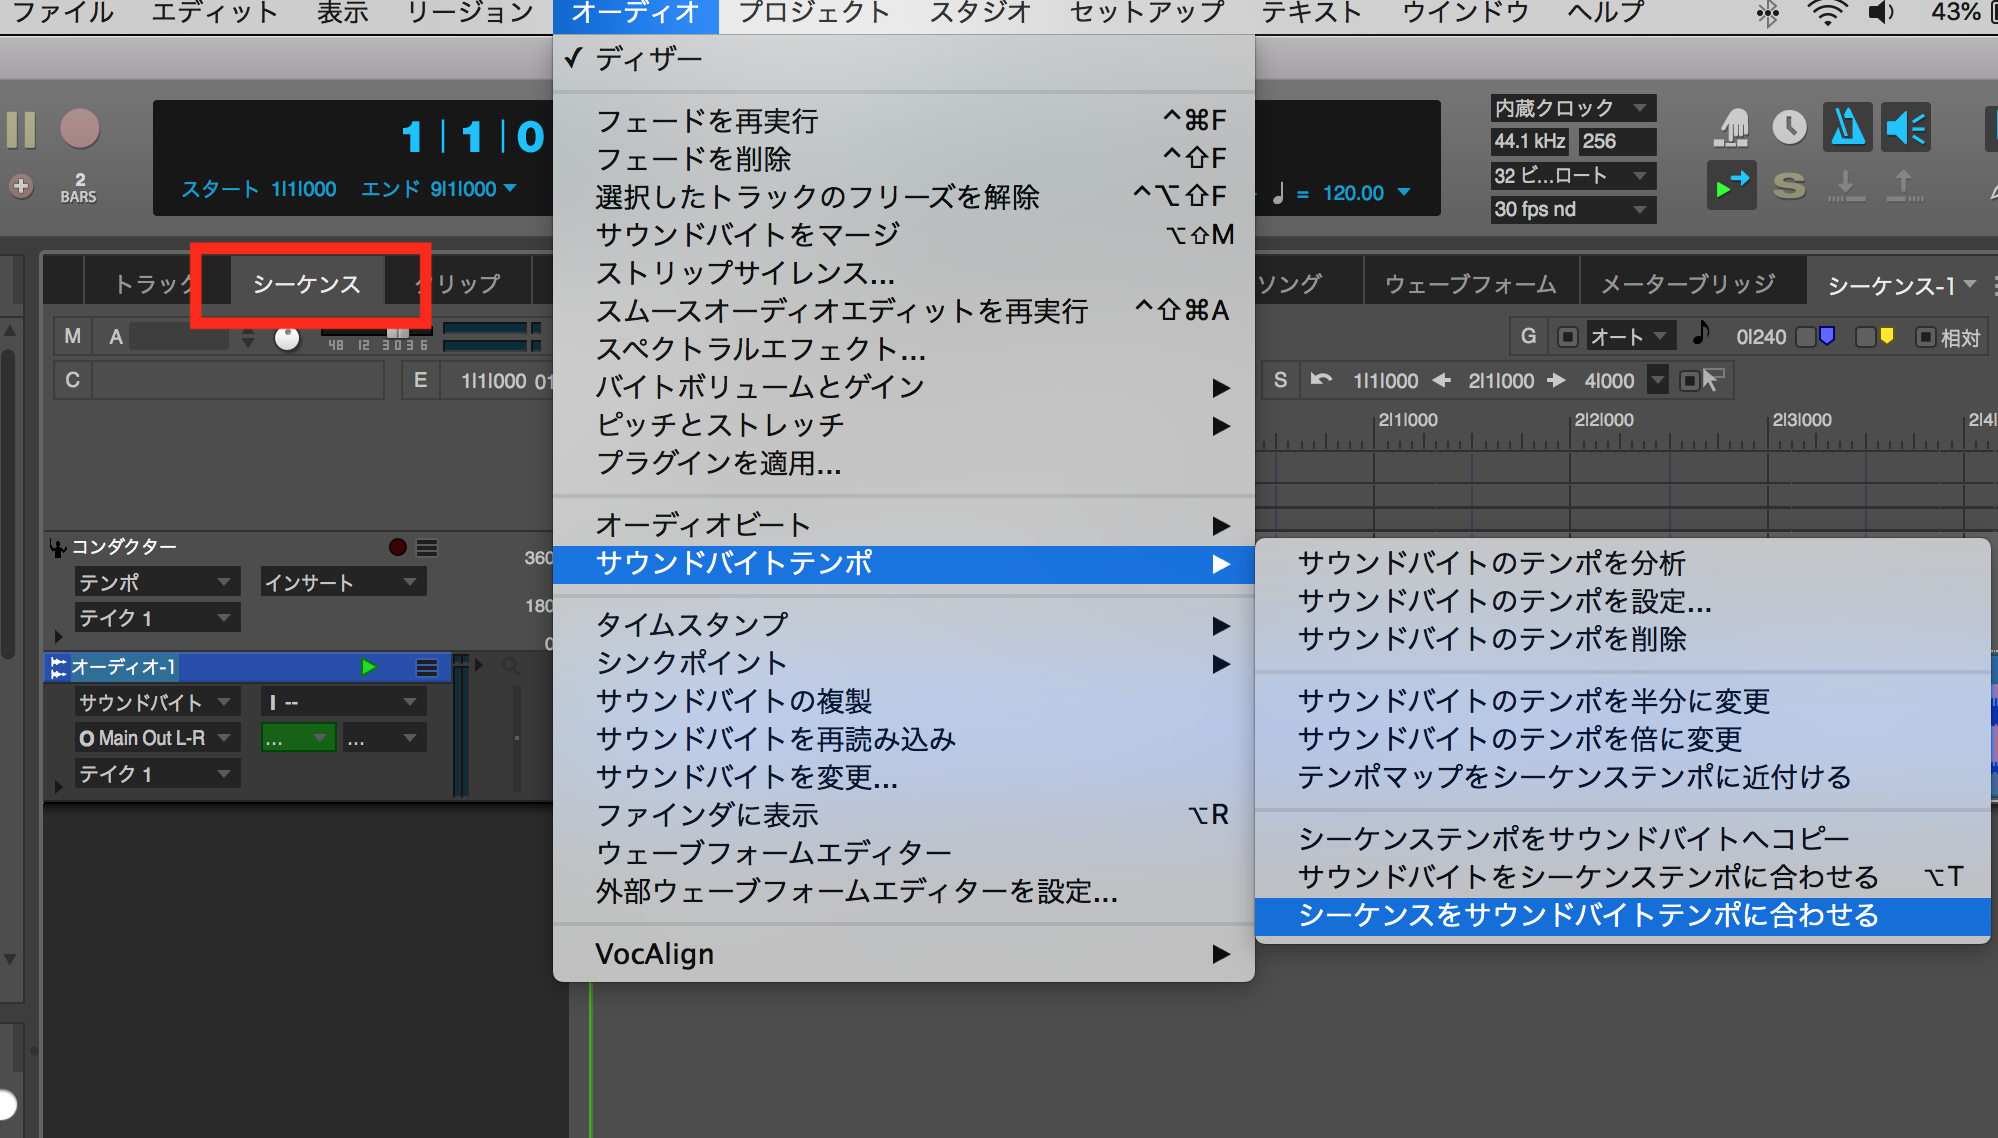This screenshot has height=1138, width=1998.
Task: Toggle the checkbox beside the blue marker
Action: pyautogui.click(x=1806, y=337)
